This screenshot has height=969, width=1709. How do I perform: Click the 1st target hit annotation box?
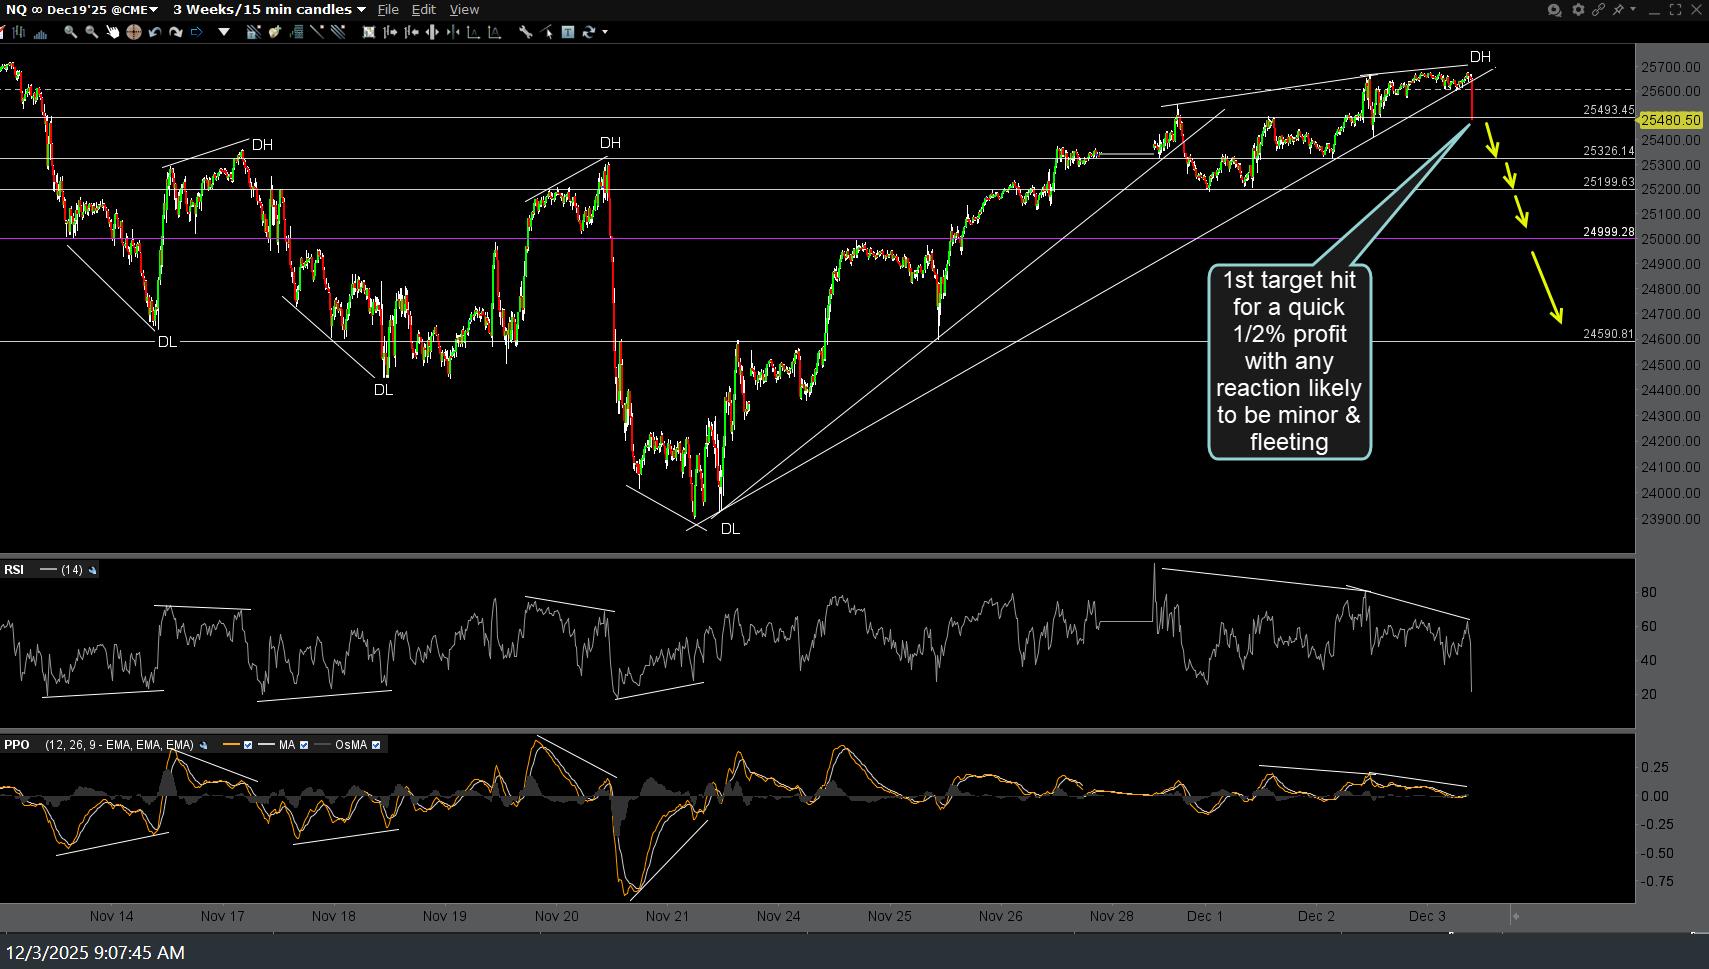click(x=1289, y=361)
